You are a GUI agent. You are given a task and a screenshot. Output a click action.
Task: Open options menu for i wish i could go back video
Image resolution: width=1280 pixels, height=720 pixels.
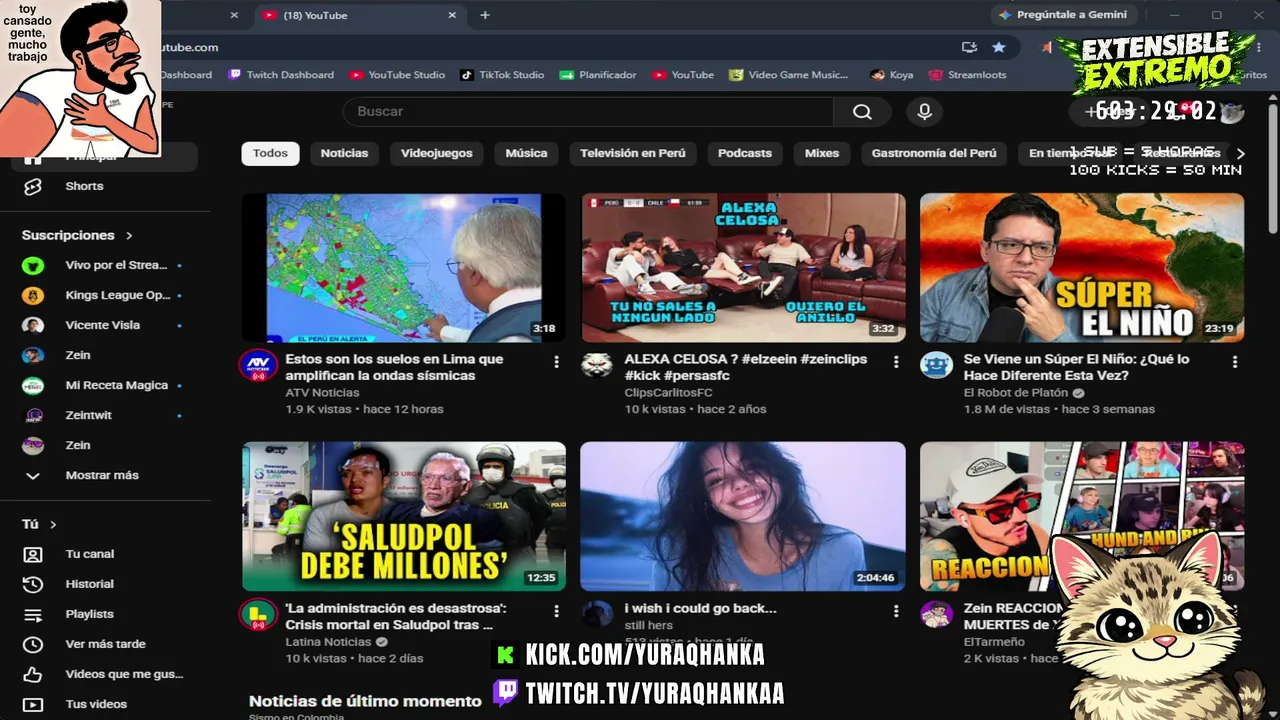point(896,611)
